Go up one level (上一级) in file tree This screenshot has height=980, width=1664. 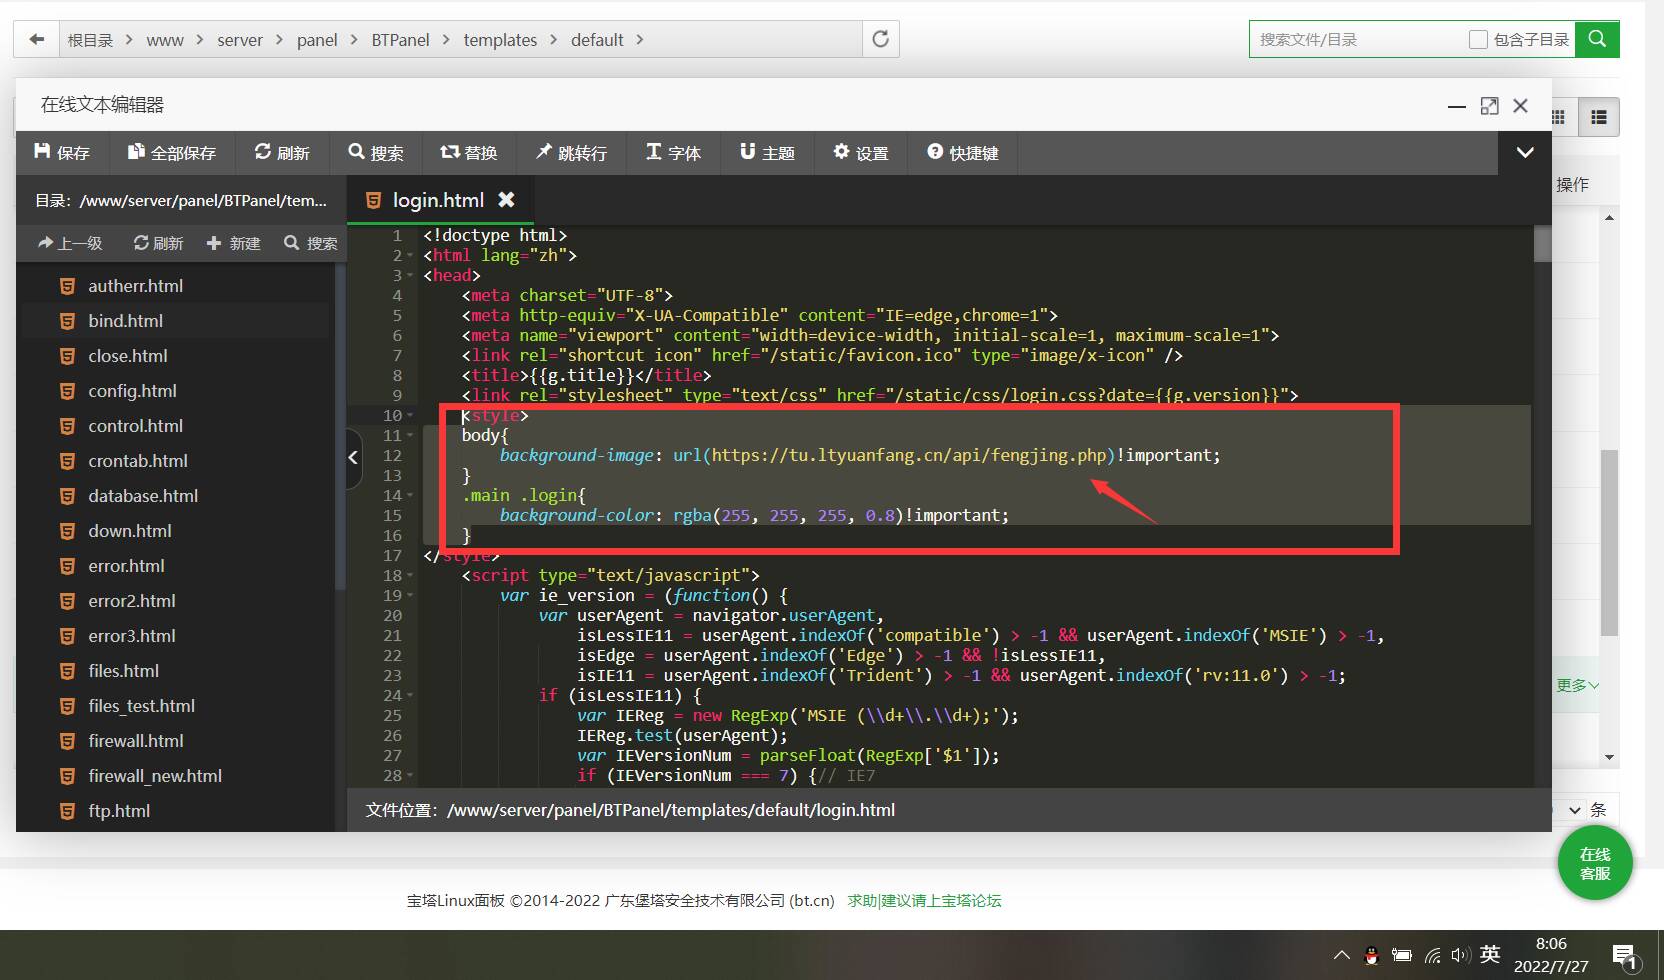point(70,243)
